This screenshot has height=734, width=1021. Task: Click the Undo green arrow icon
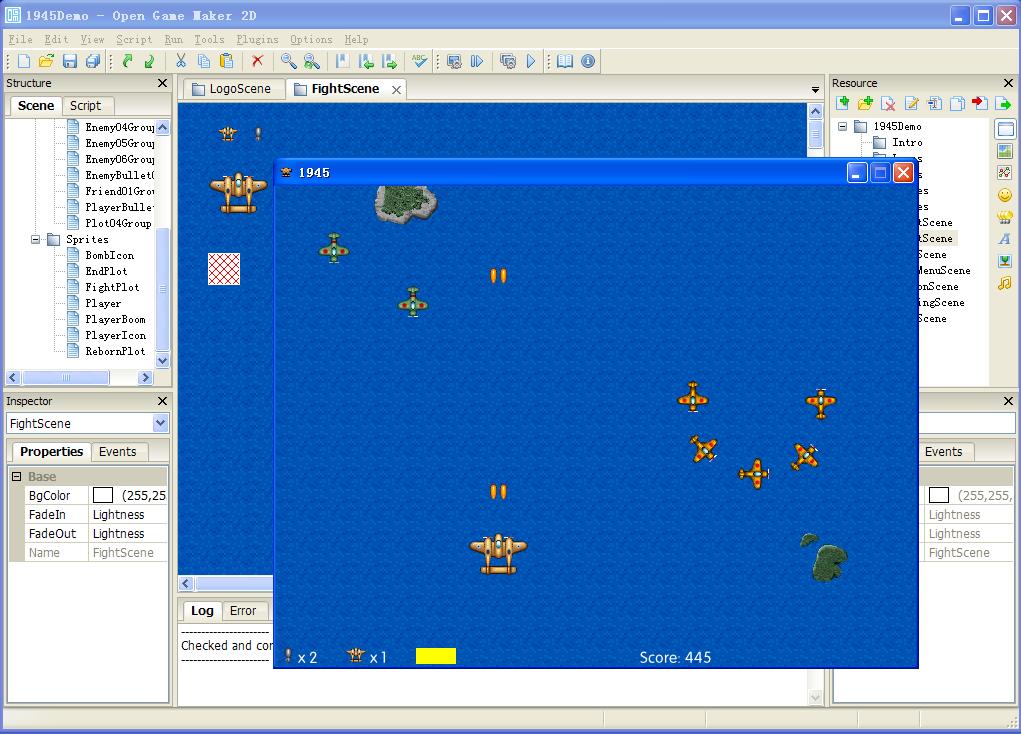pyautogui.click(x=128, y=61)
